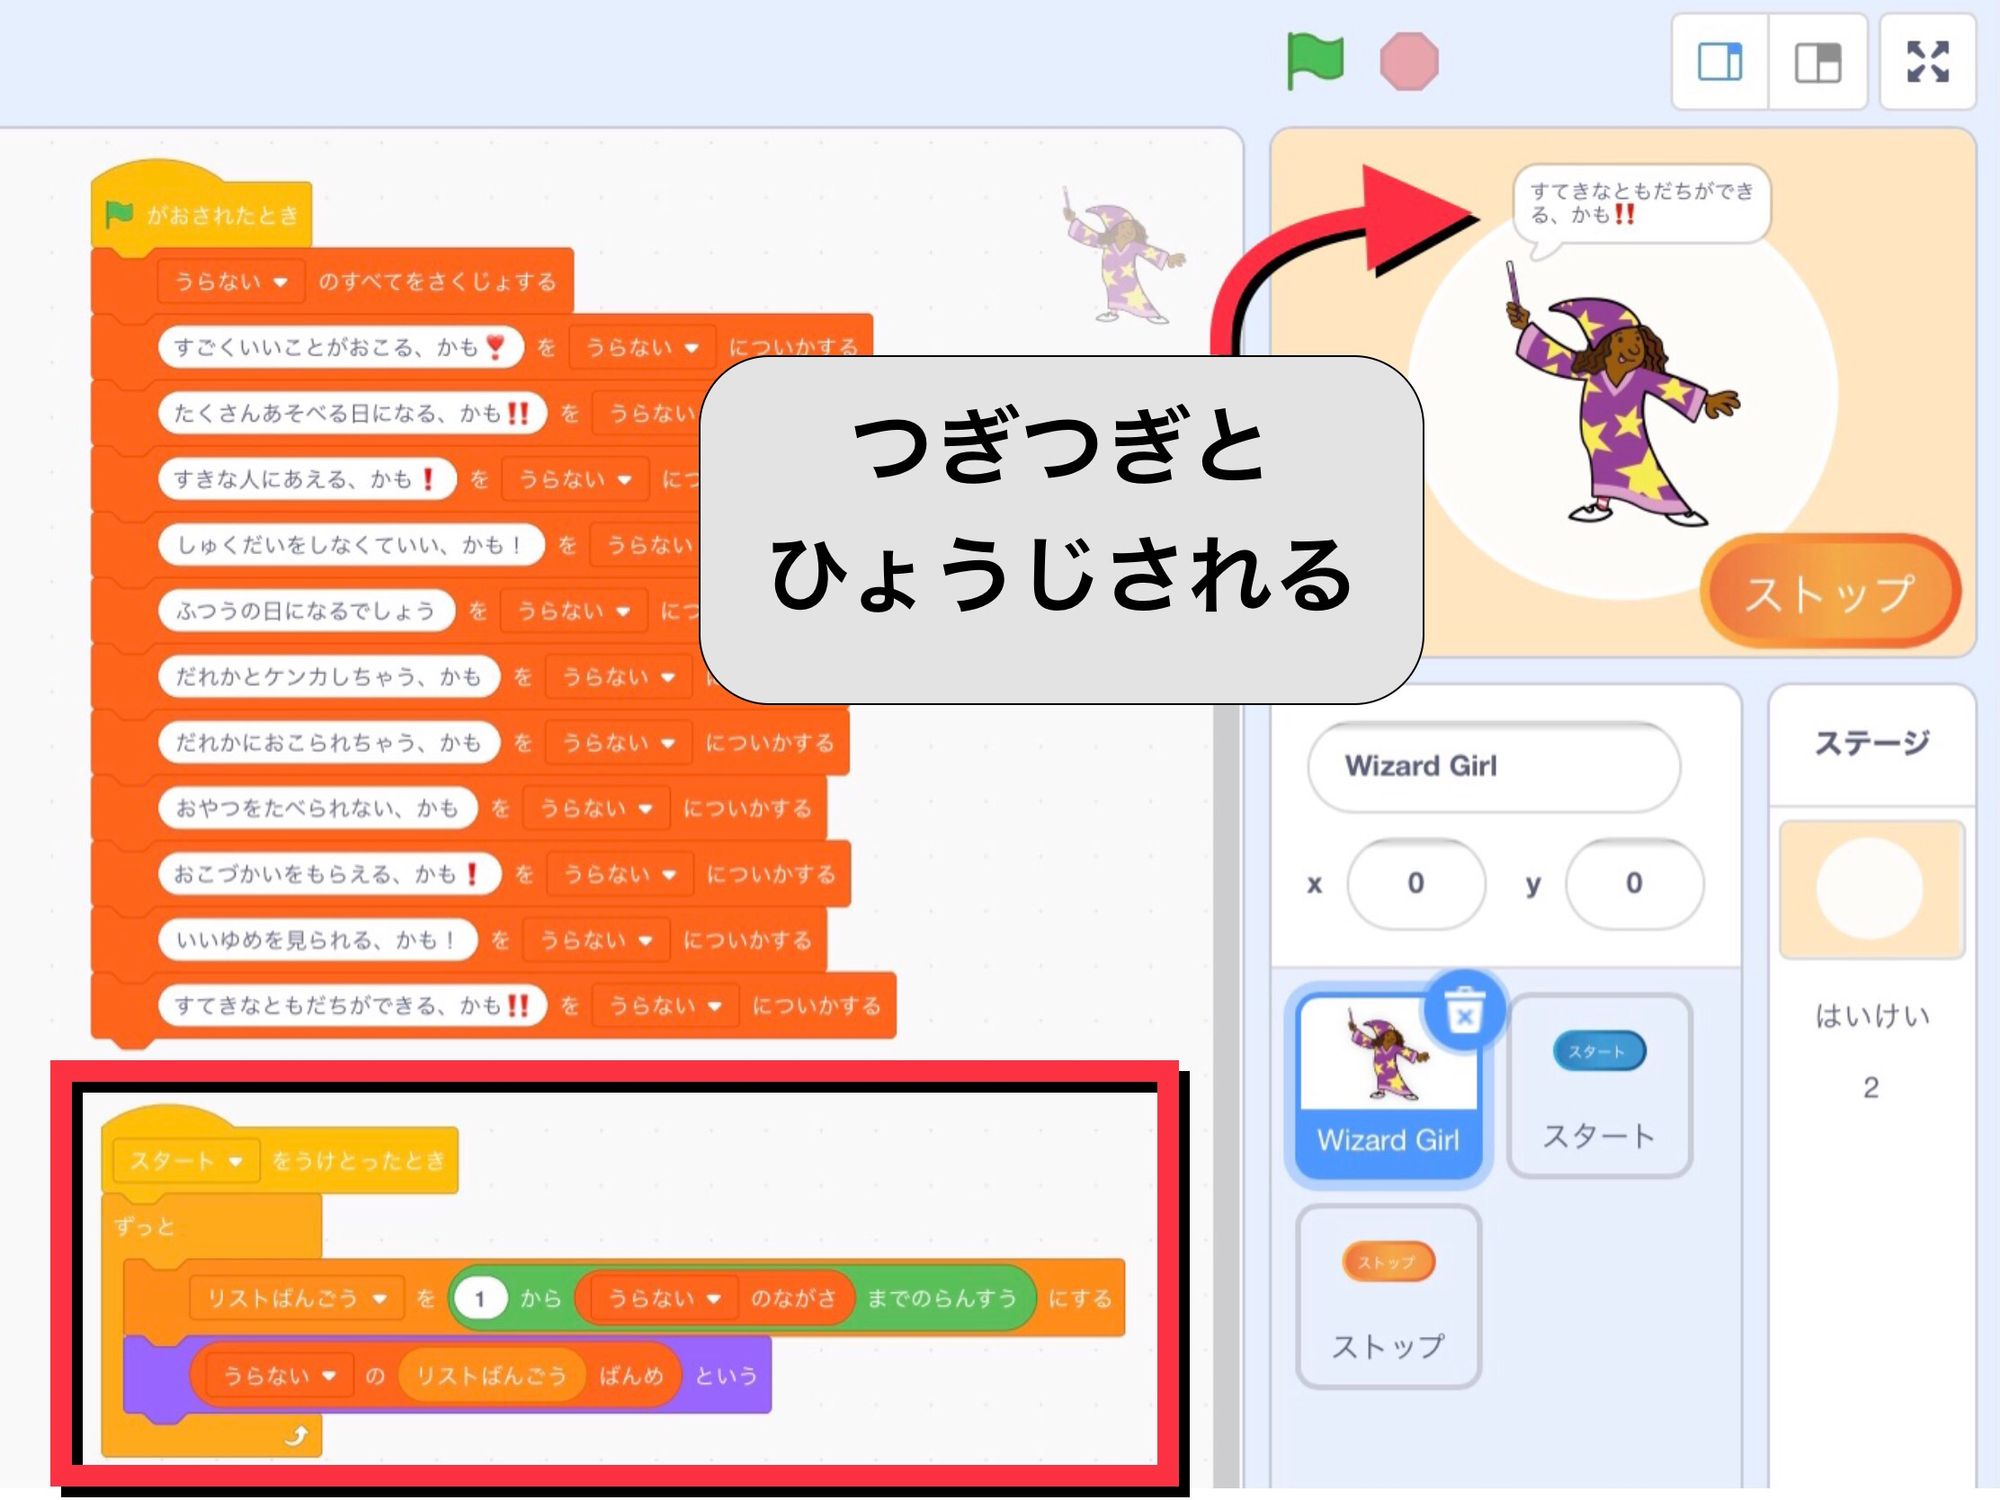Image resolution: width=2000 pixels, height=1500 pixels.
Task: Click the text field いいゆめを見られる、かも
Action: [317, 940]
